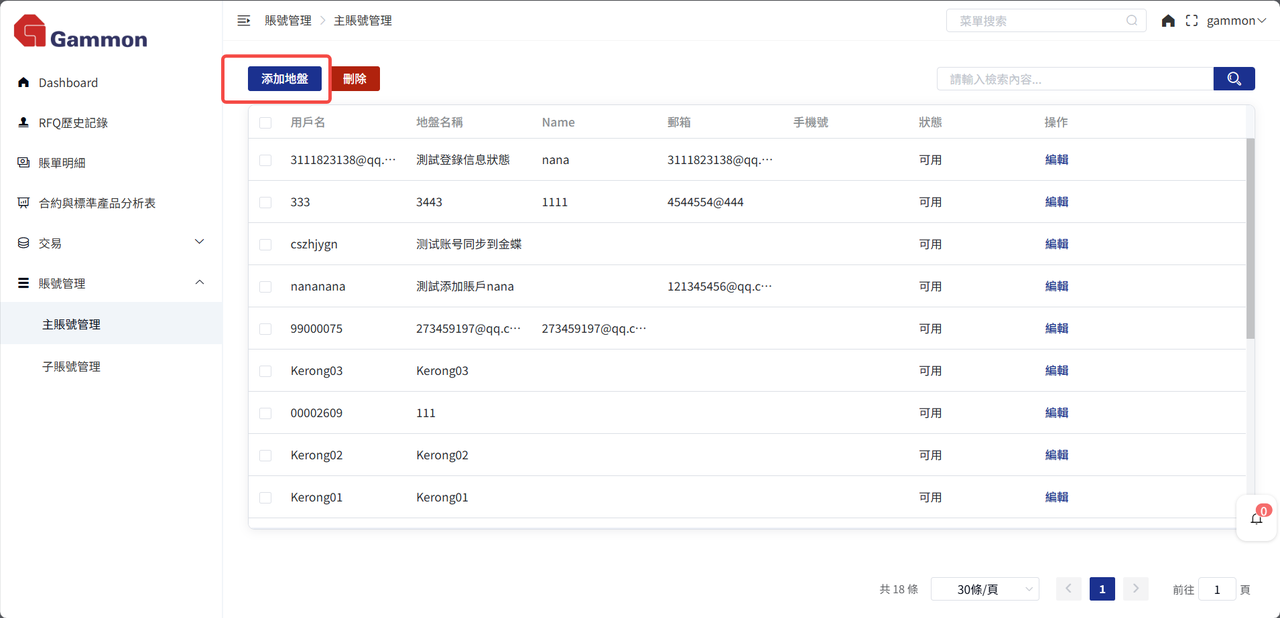Click the 添加地盤 button
This screenshot has width=1280, height=618.
click(285, 79)
